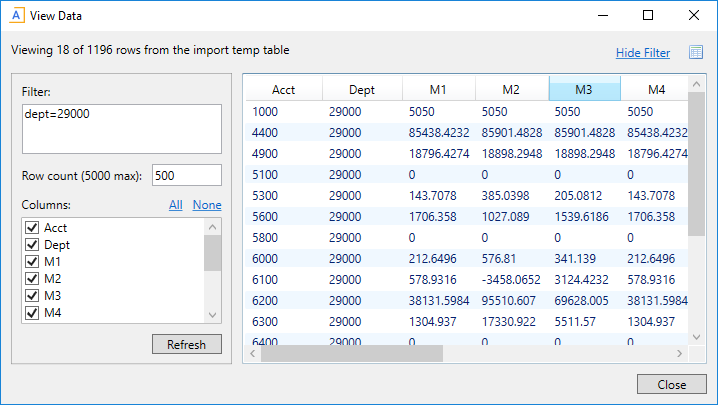
Task: Click into the Filter text box
Action: 121,128
